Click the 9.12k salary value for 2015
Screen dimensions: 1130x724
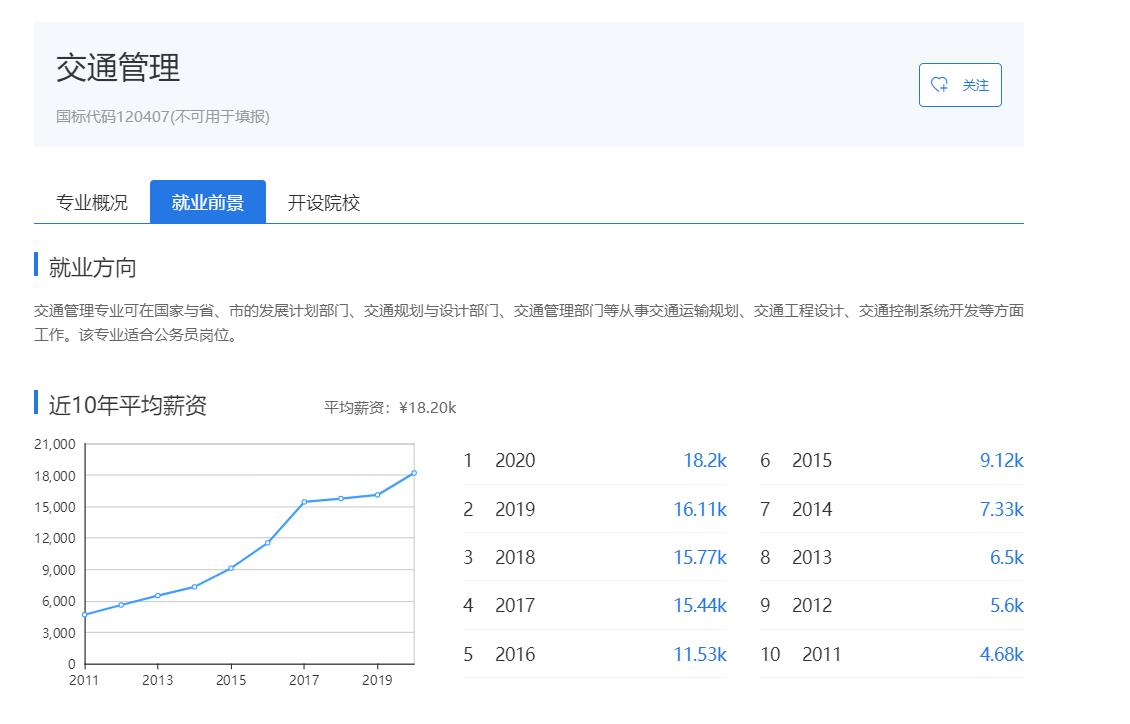1002,460
